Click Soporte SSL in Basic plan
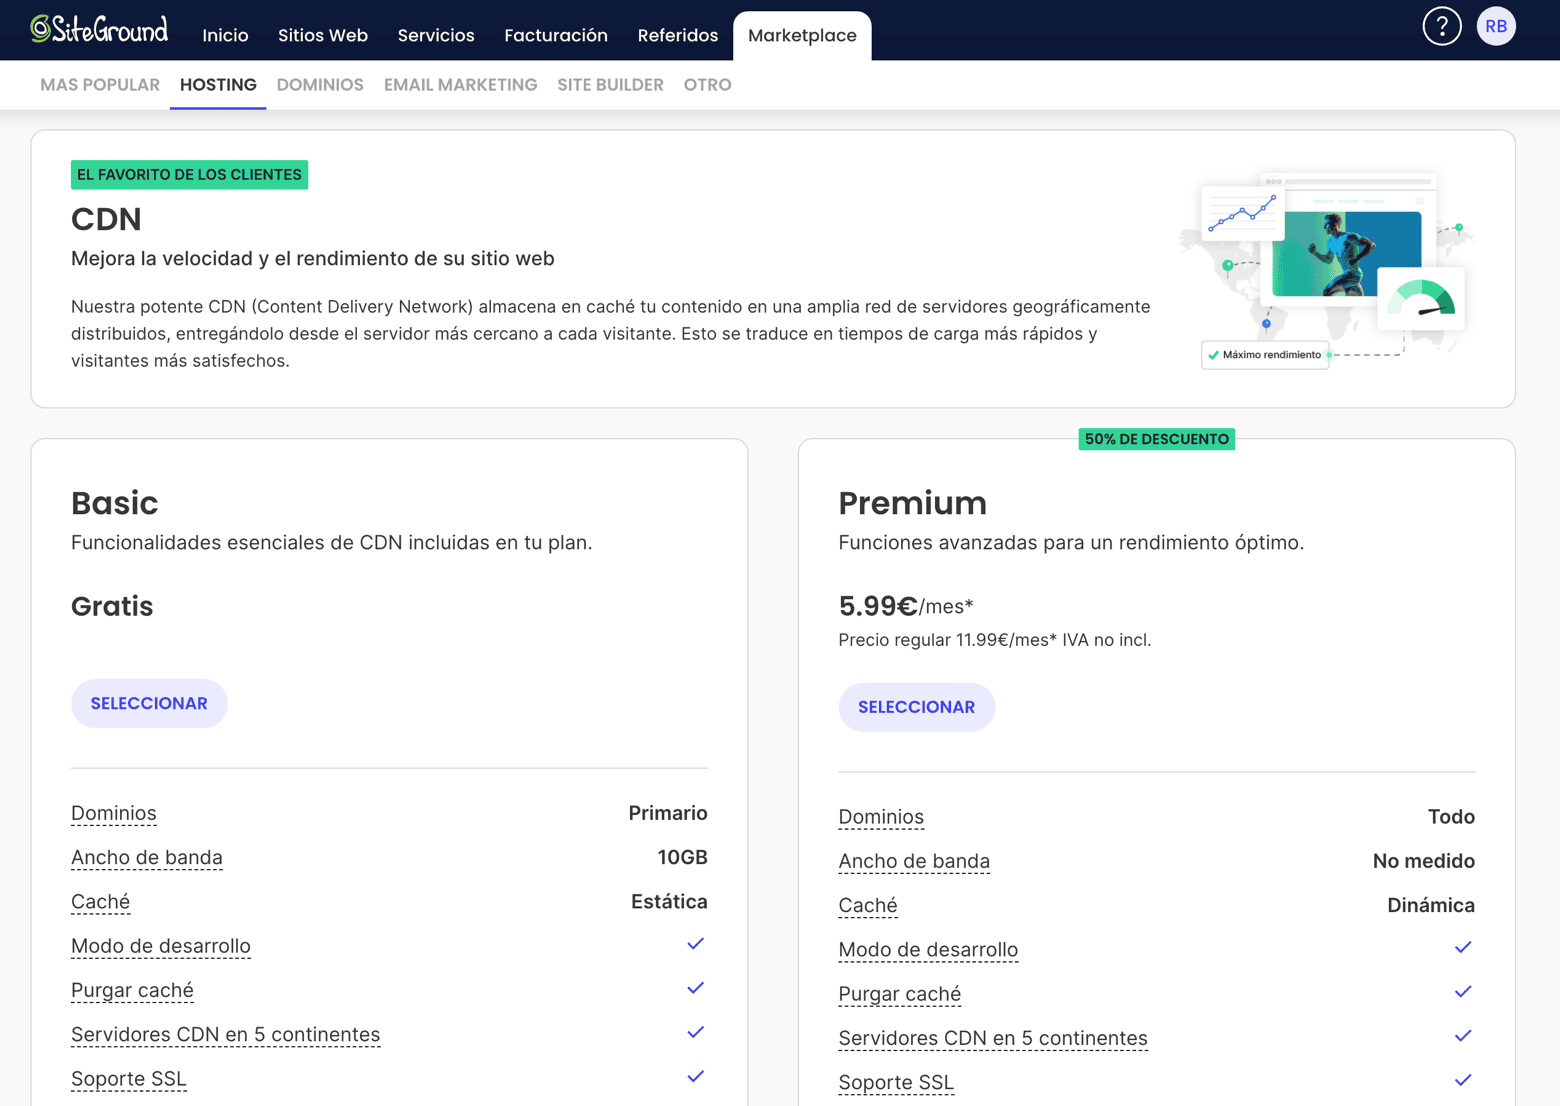The width and height of the screenshot is (1560, 1106). click(x=129, y=1079)
